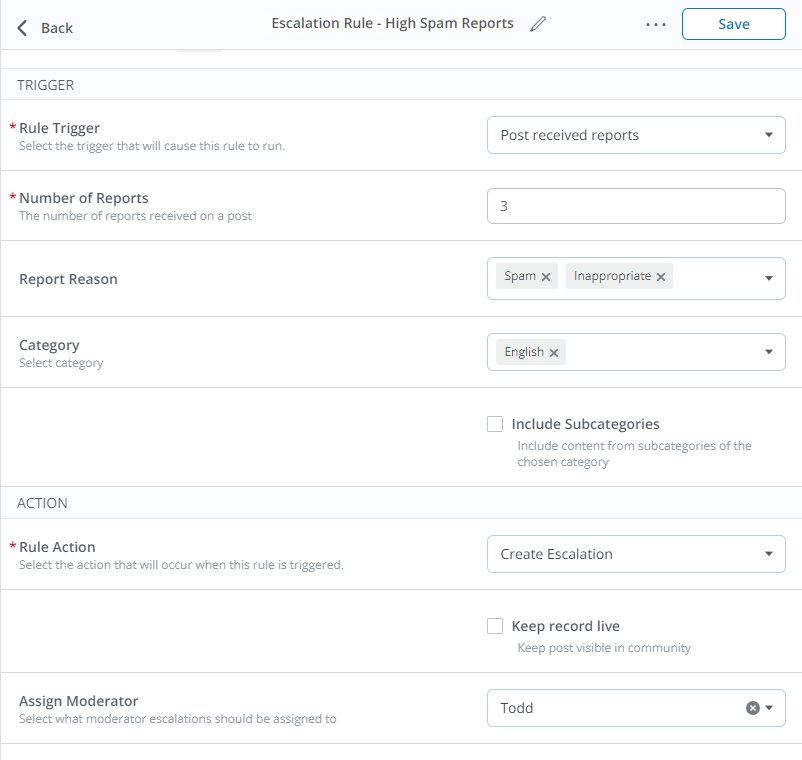The height and width of the screenshot is (760, 802).
Task: Click the back arrow chevron
Action: pos(21,28)
